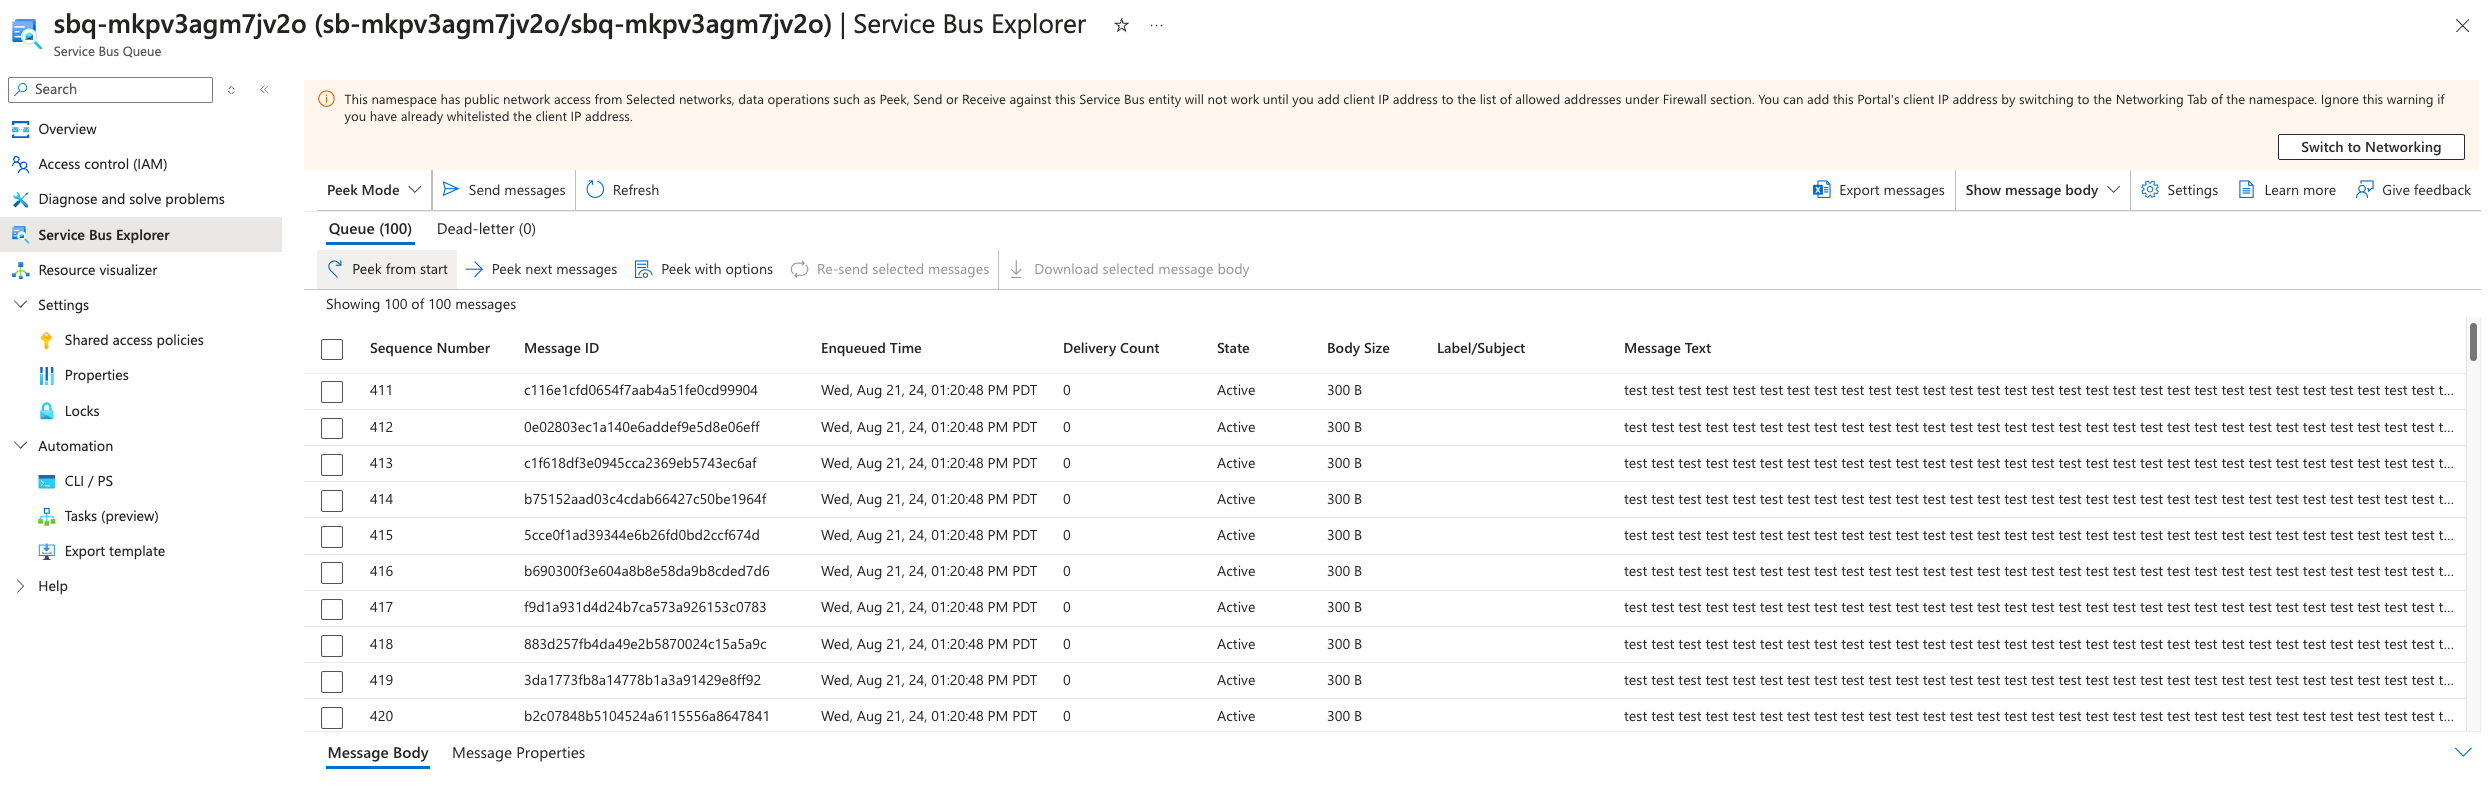Viewport: 2492px width, 806px height.
Task: Select checkbox for sequence number 413
Action: coord(332,464)
